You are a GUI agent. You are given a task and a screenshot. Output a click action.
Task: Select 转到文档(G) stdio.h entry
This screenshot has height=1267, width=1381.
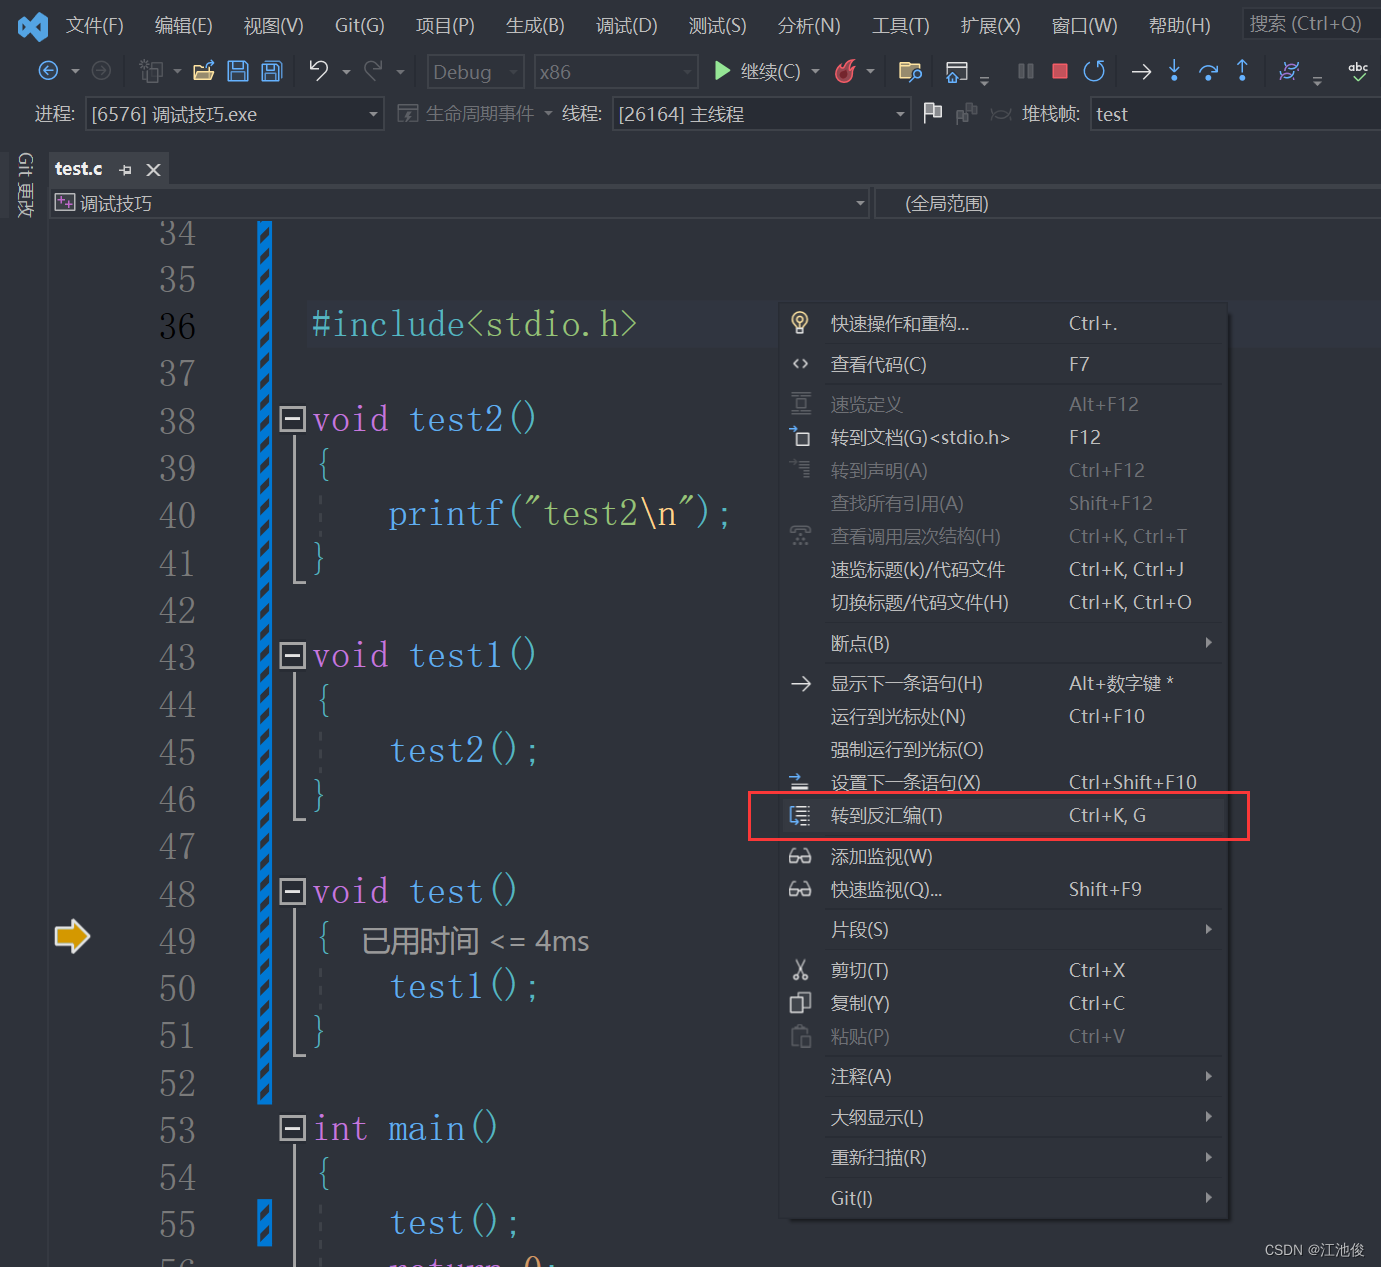coord(1004,438)
